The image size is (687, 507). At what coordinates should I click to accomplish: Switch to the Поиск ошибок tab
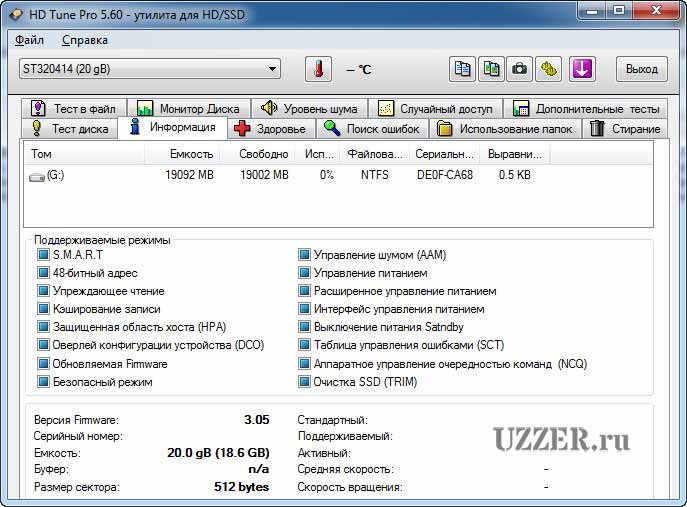point(374,128)
